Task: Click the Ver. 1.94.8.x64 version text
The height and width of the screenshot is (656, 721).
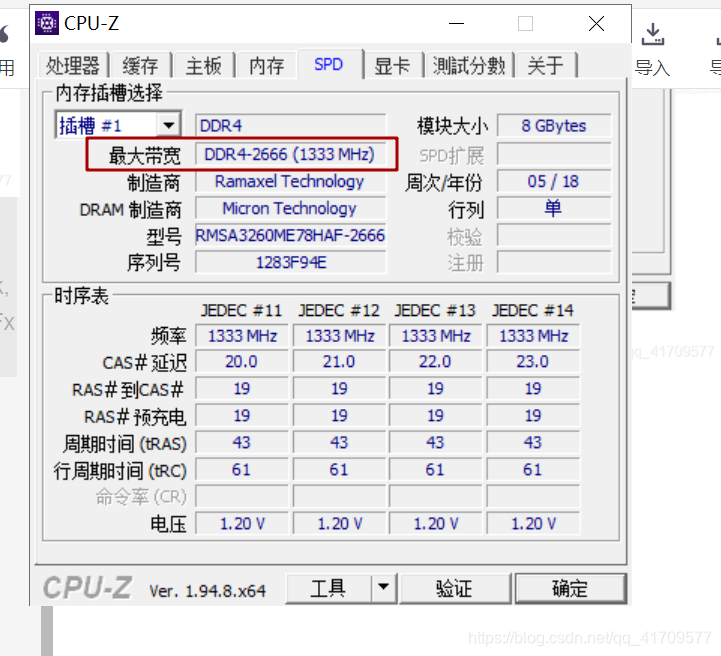Action: tap(207, 591)
